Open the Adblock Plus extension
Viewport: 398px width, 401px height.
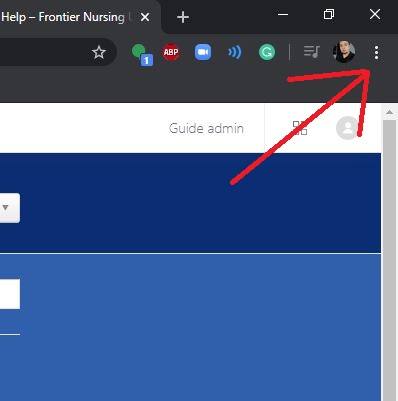(x=171, y=52)
